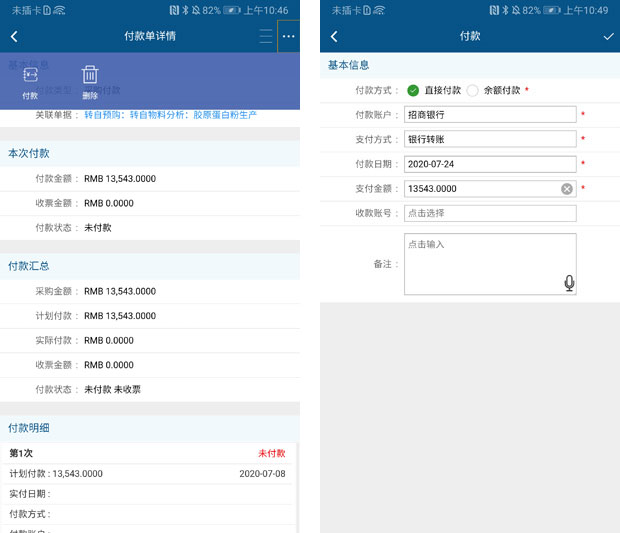Open the three-dots more menu
This screenshot has width=620, height=533.
coord(288,36)
